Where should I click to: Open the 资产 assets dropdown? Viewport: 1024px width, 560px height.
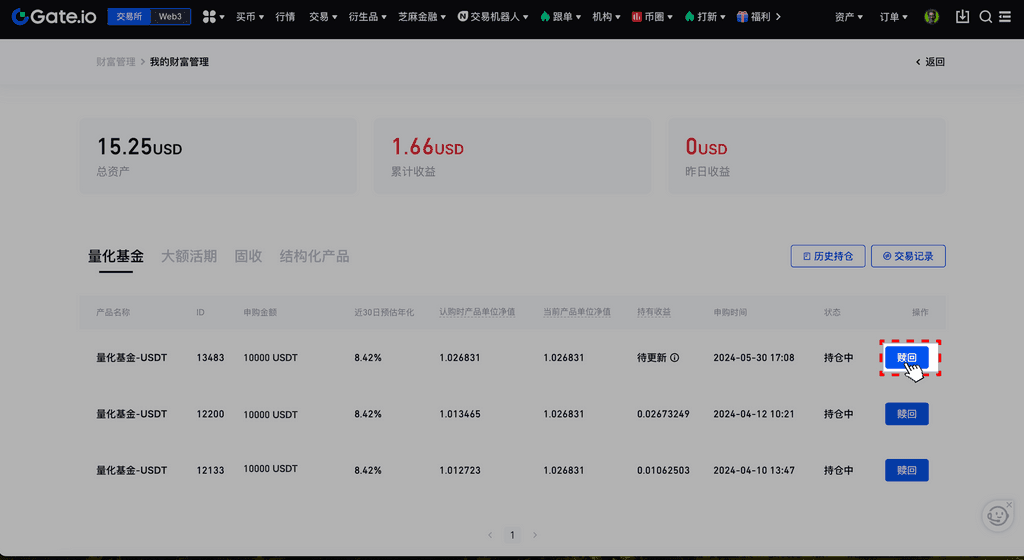click(849, 17)
